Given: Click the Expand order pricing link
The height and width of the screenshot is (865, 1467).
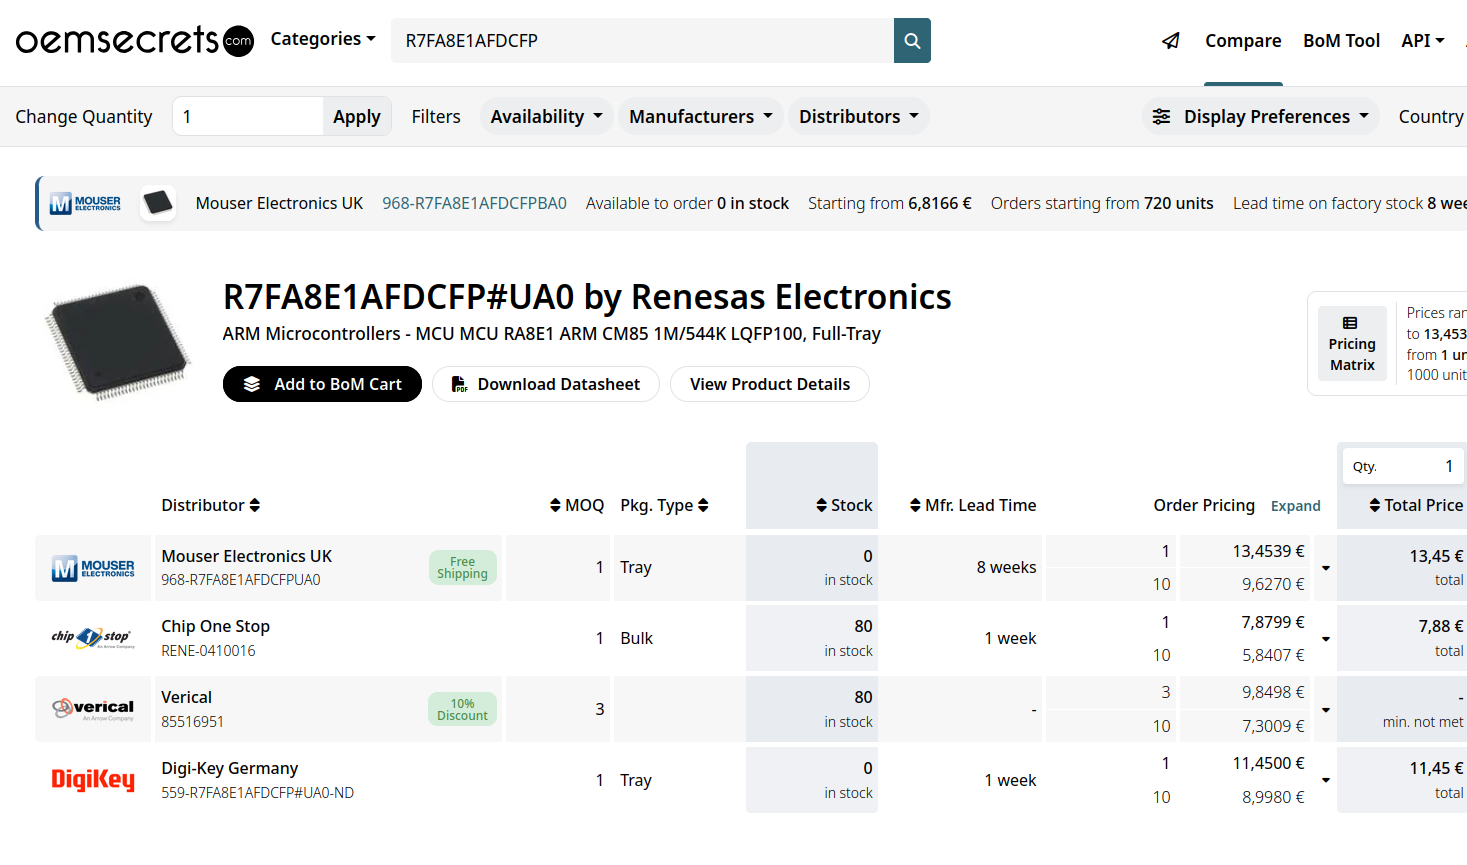Looking at the screenshot, I should pyautogui.click(x=1296, y=506).
